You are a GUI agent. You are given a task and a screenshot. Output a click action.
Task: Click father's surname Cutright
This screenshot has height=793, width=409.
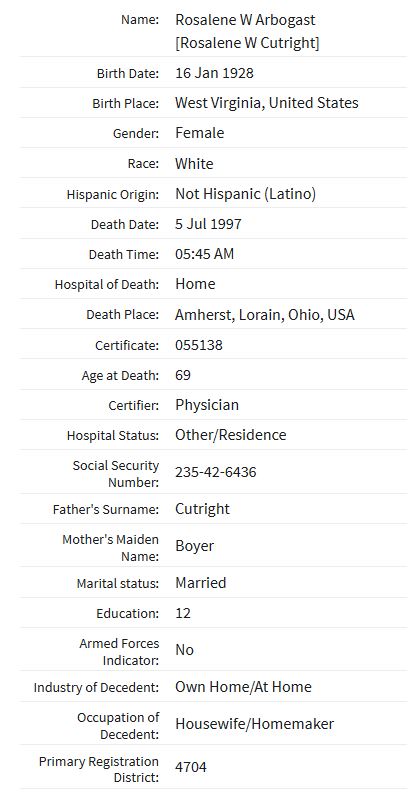coord(202,509)
